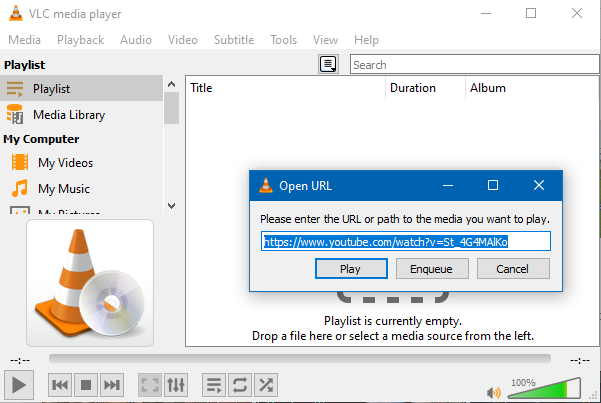Click the Open URL dialog cone icon

tap(266, 185)
